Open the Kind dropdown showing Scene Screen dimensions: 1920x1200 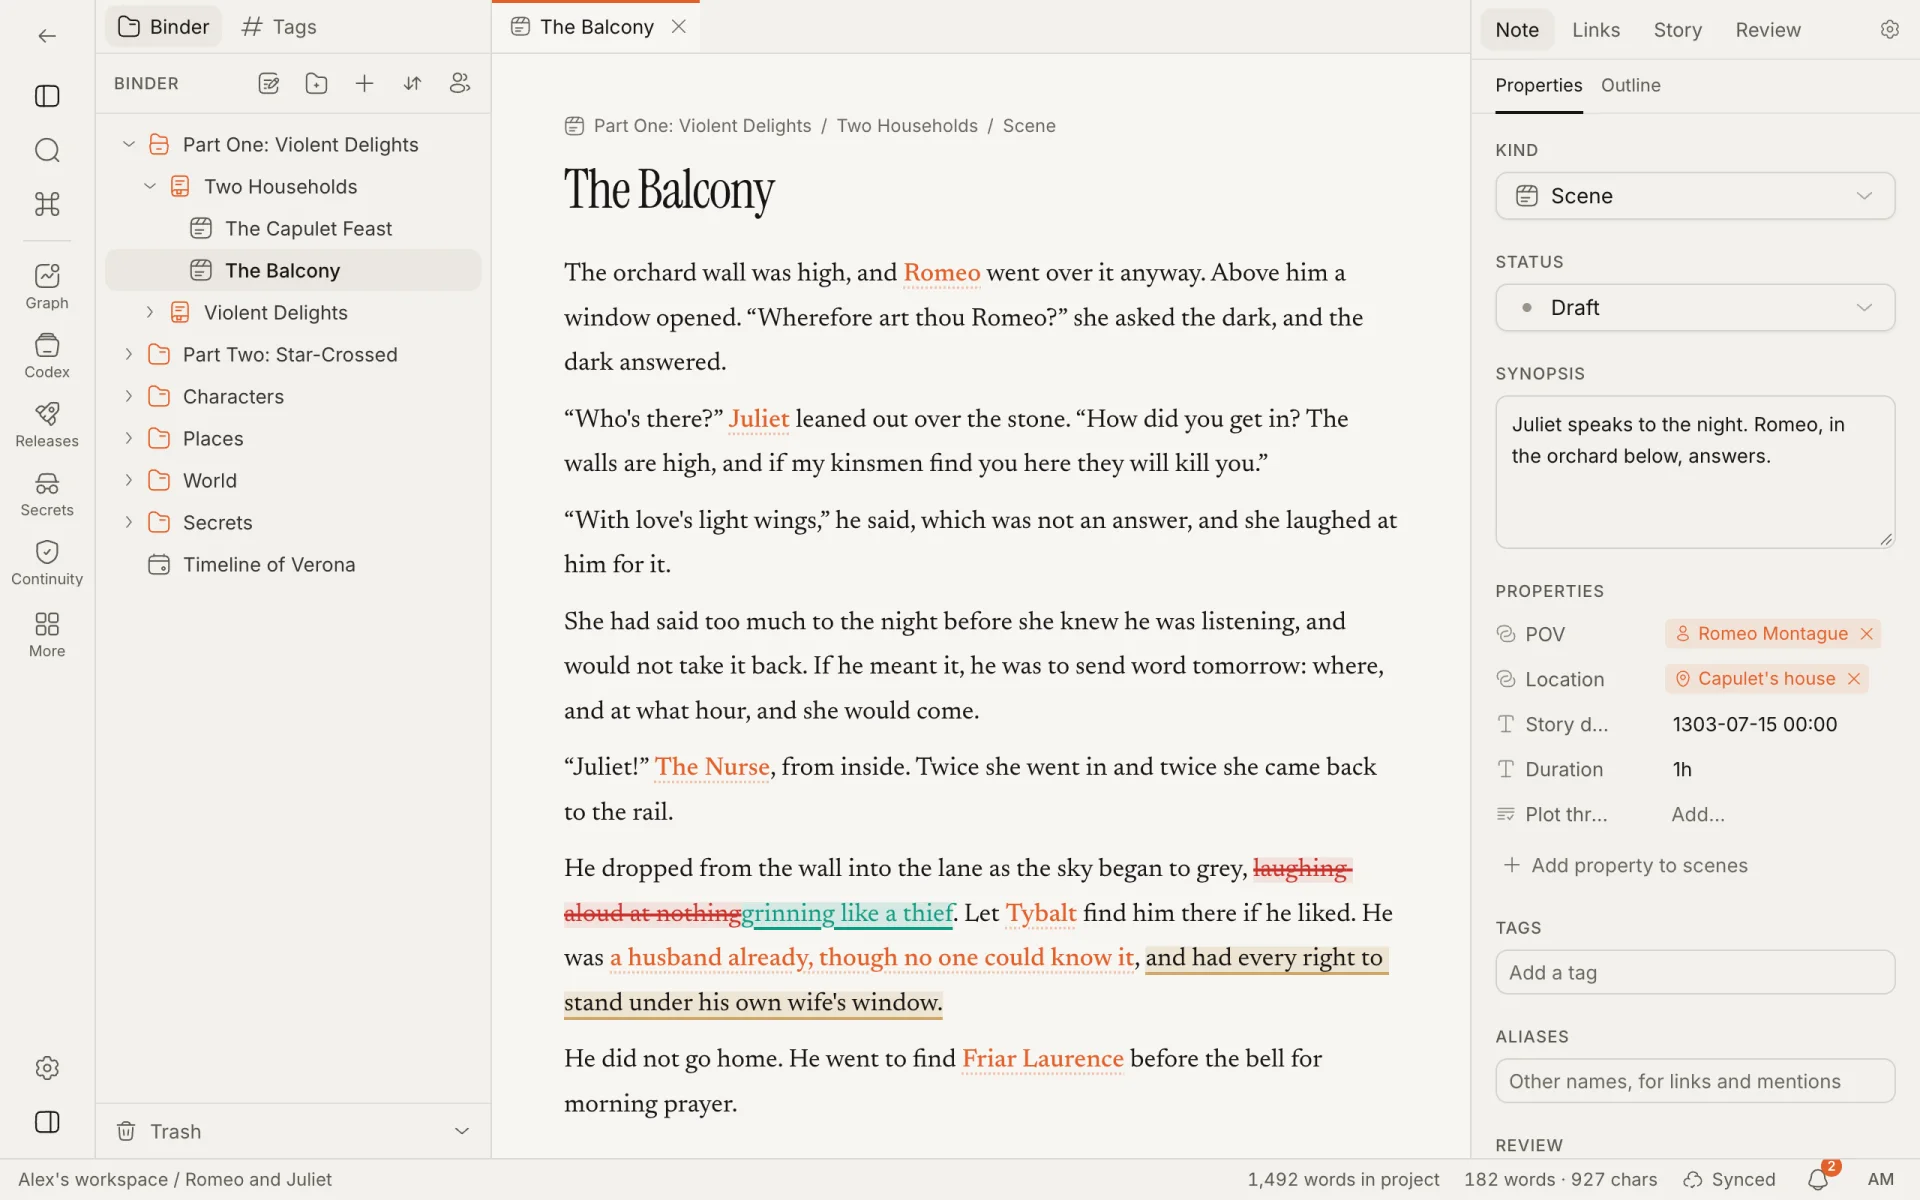[x=1695, y=196]
